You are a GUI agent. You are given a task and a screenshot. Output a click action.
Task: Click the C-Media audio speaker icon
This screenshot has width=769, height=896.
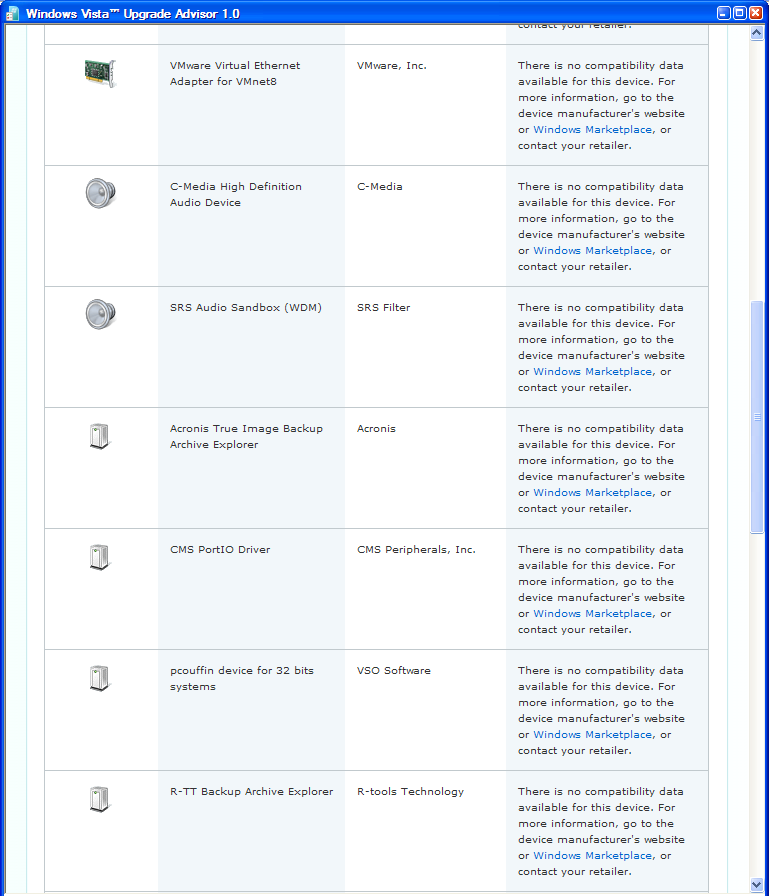(x=101, y=193)
